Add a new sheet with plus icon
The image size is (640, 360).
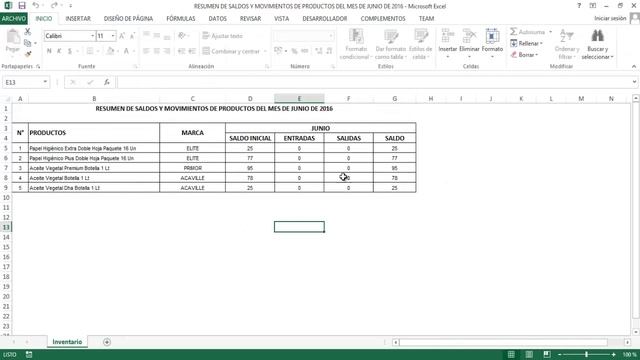107,342
